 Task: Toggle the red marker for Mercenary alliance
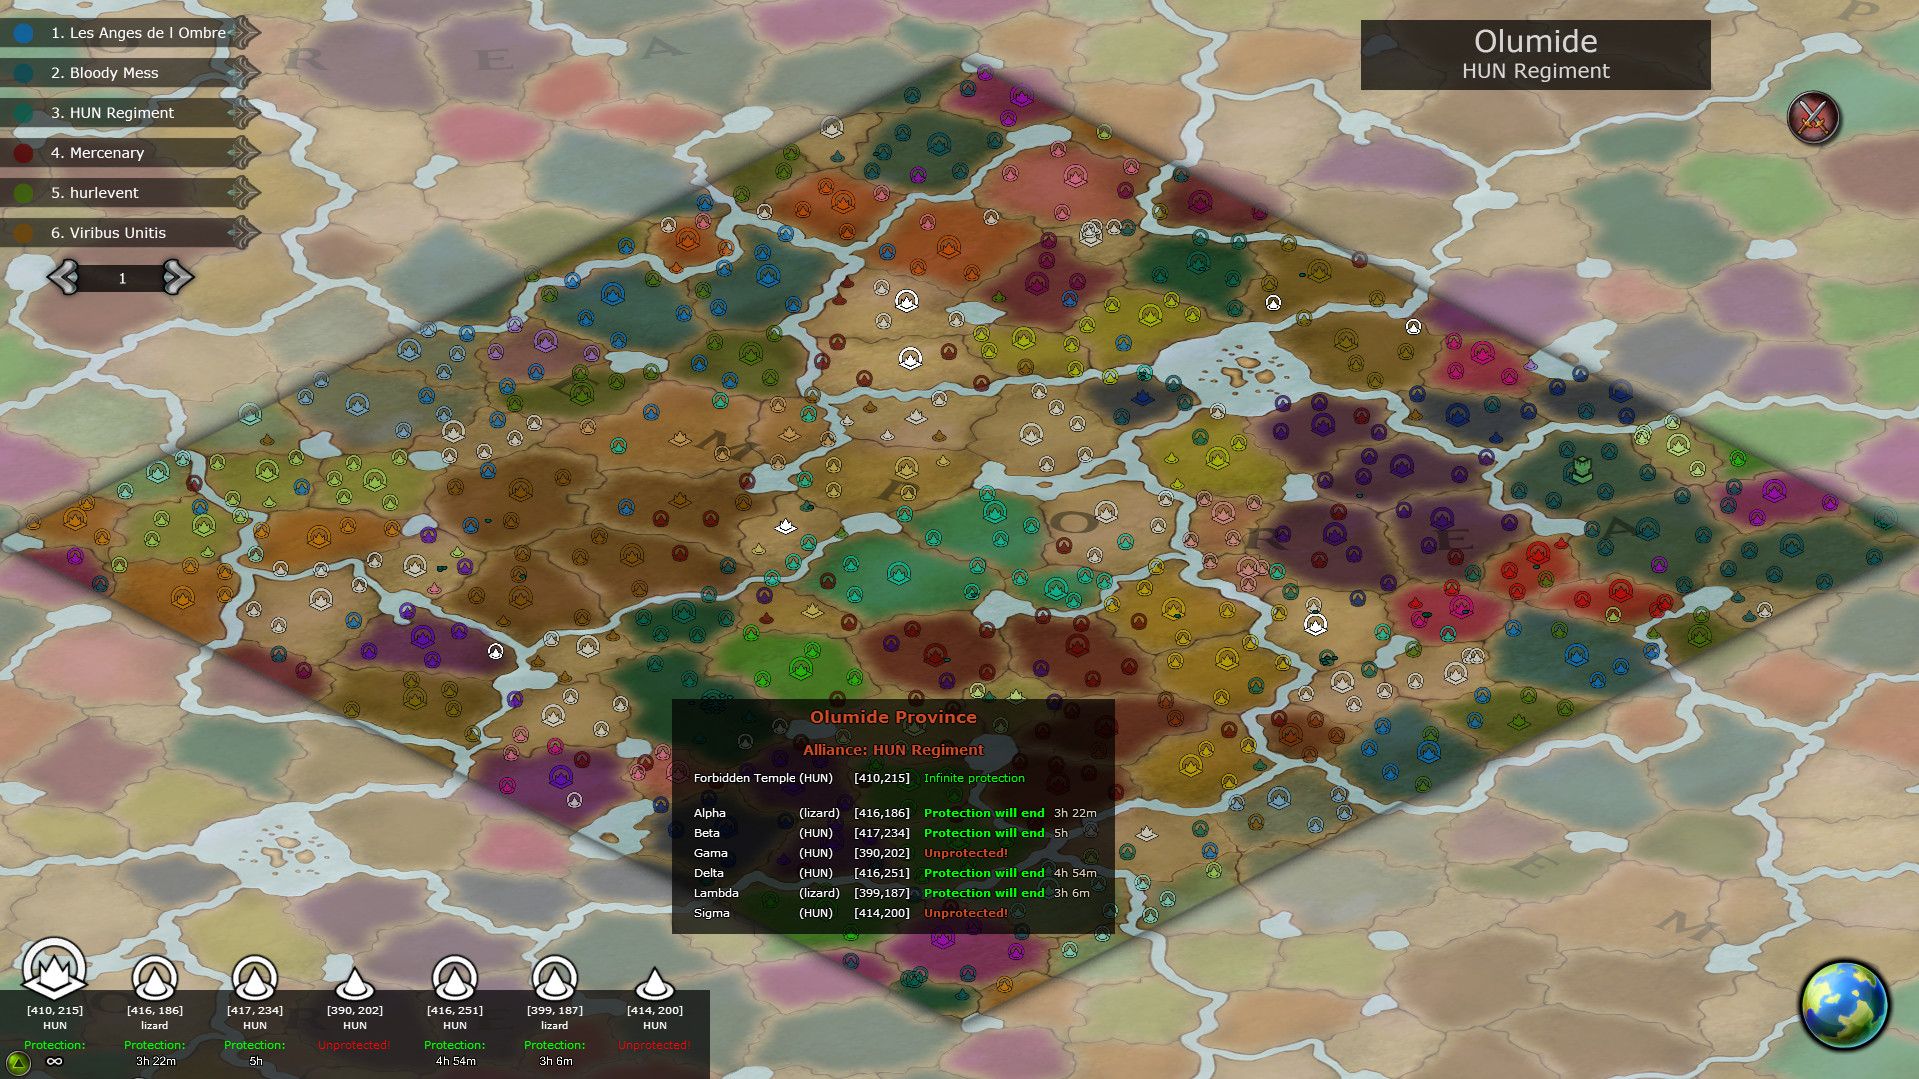[23, 153]
